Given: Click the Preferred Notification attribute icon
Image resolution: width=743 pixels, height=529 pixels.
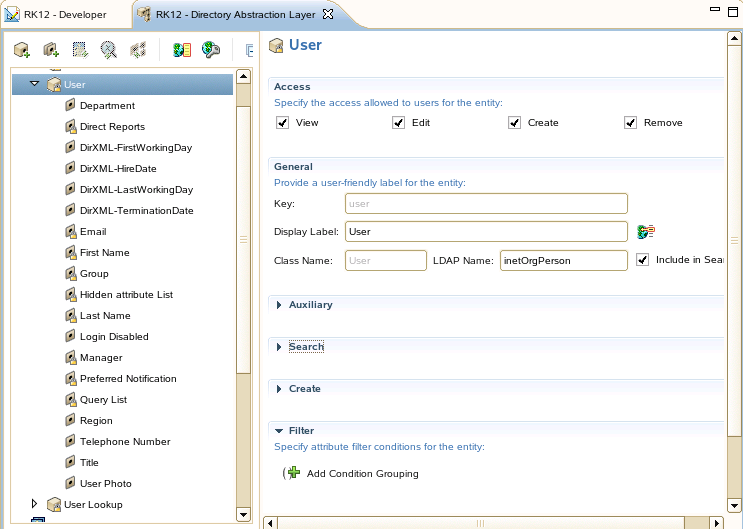Looking at the screenshot, I should tap(71, 378).
